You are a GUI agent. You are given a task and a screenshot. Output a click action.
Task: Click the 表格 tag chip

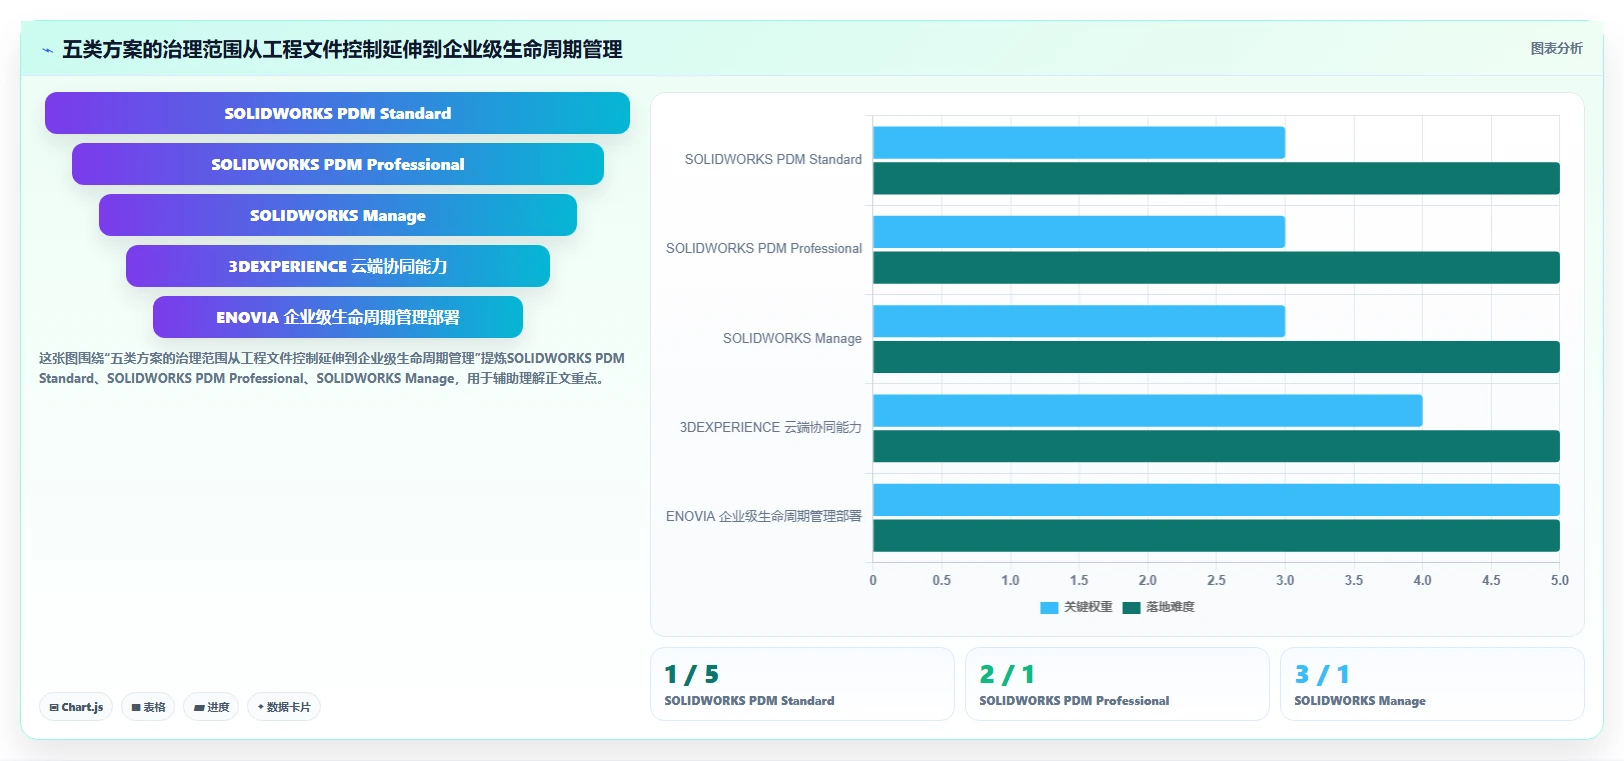point(148,707)
